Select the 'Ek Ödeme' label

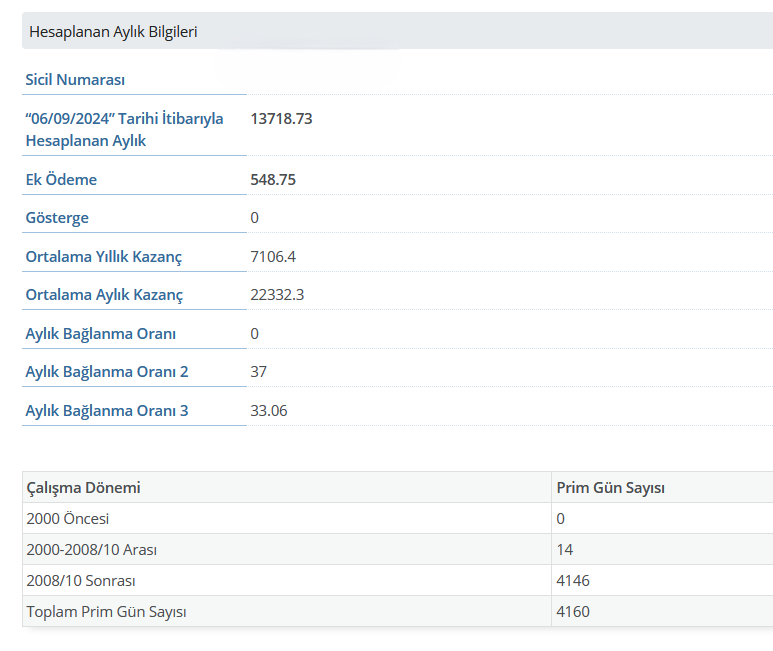(x=61, y=179)
